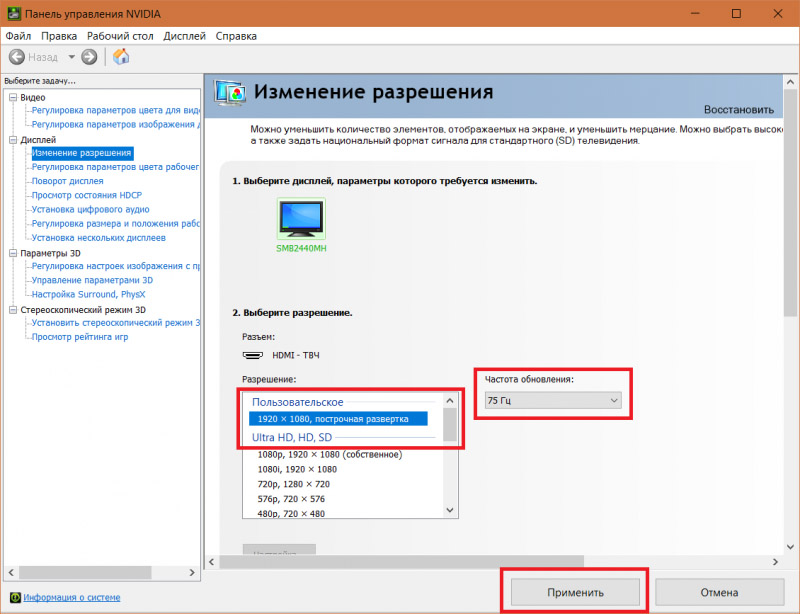Screen dimensions: 800x614
Task: Click the Изменение разрешения header icon
Action: pos(230,93)
